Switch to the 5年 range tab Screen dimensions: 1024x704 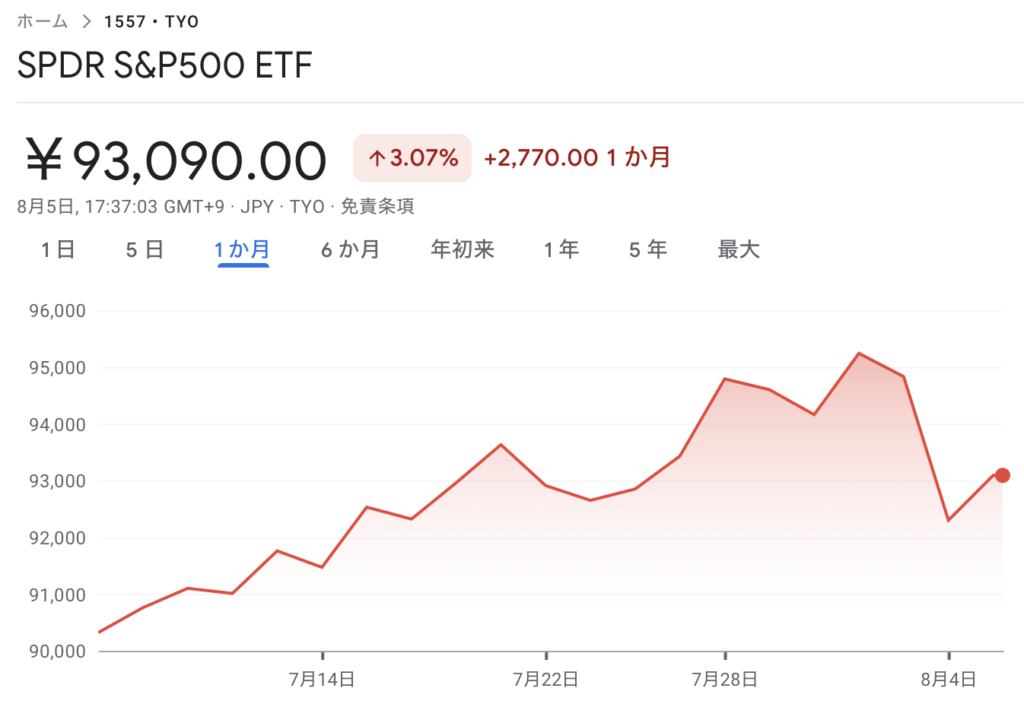(648, 249)
